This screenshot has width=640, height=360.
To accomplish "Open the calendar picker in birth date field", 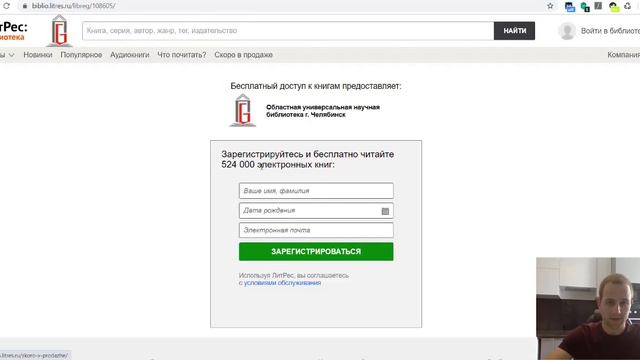I will pos(385,211).
